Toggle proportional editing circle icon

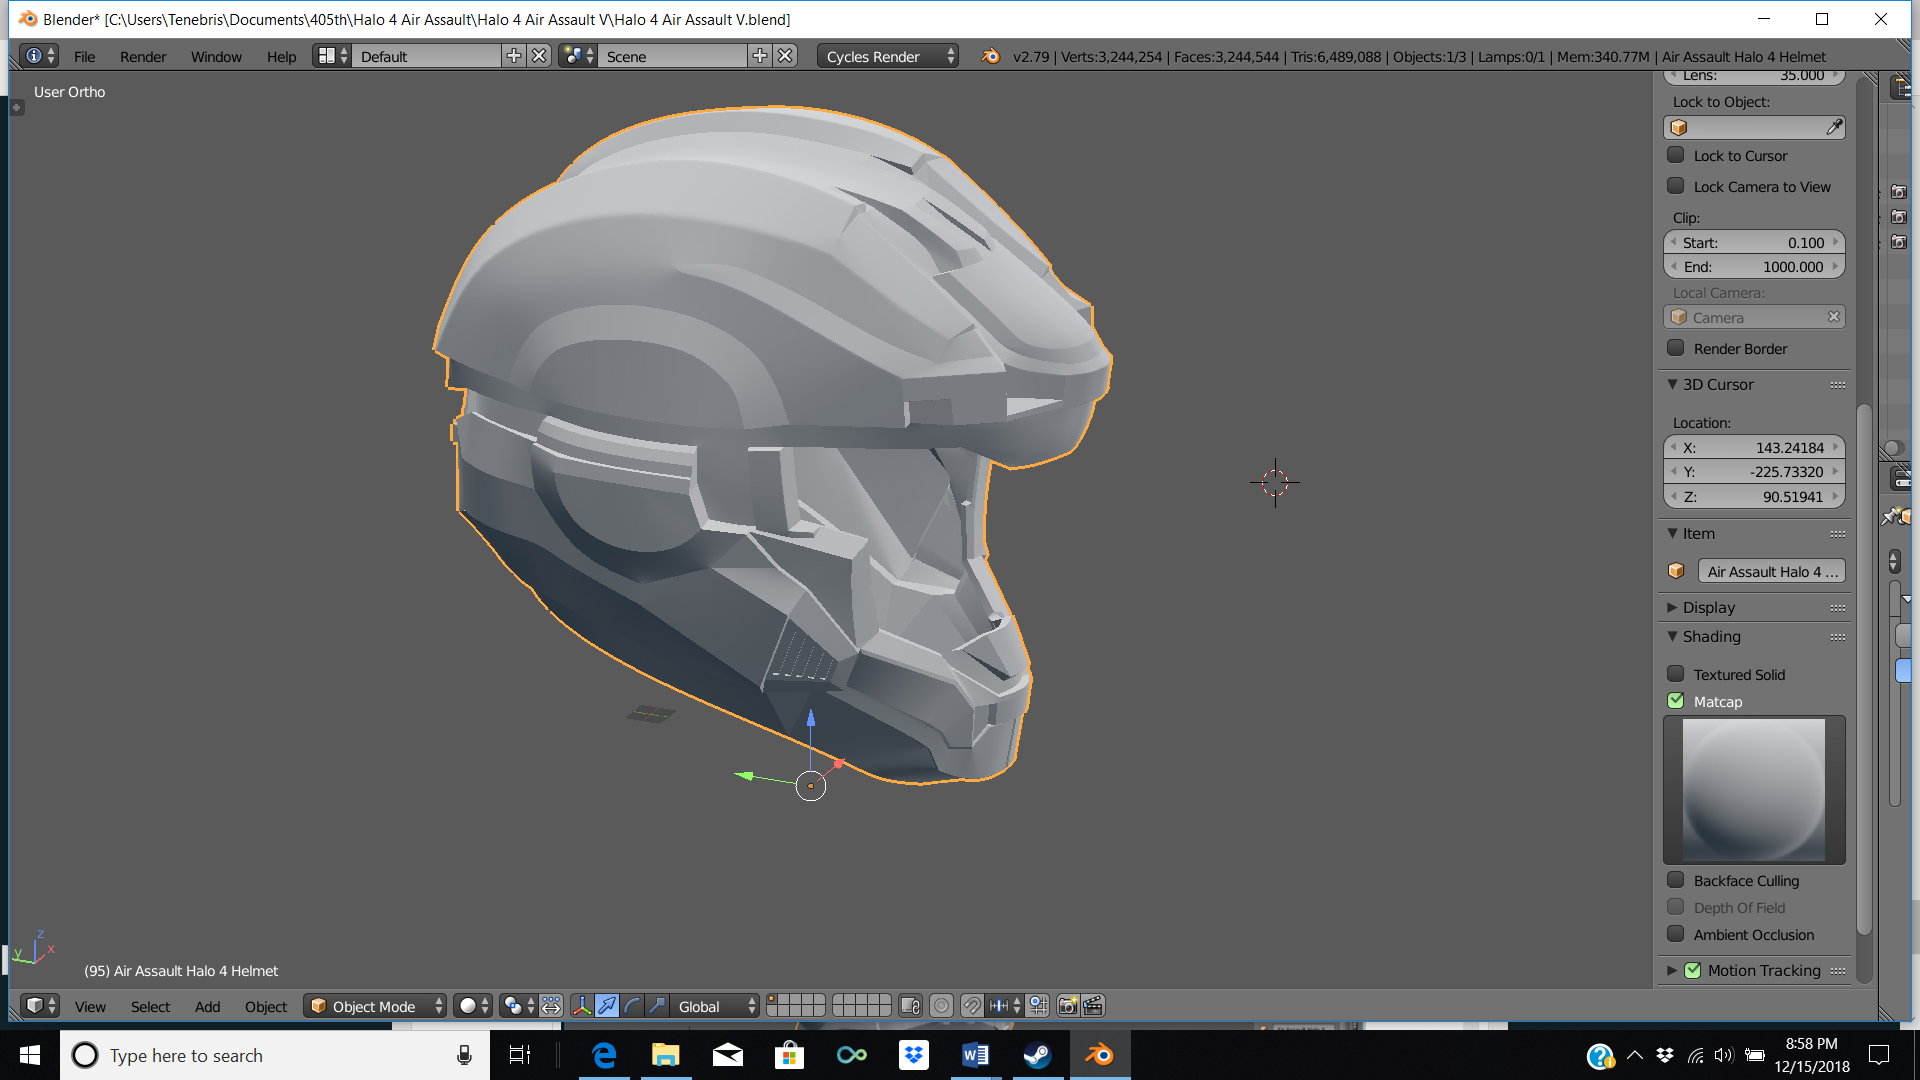[941, 1006]
